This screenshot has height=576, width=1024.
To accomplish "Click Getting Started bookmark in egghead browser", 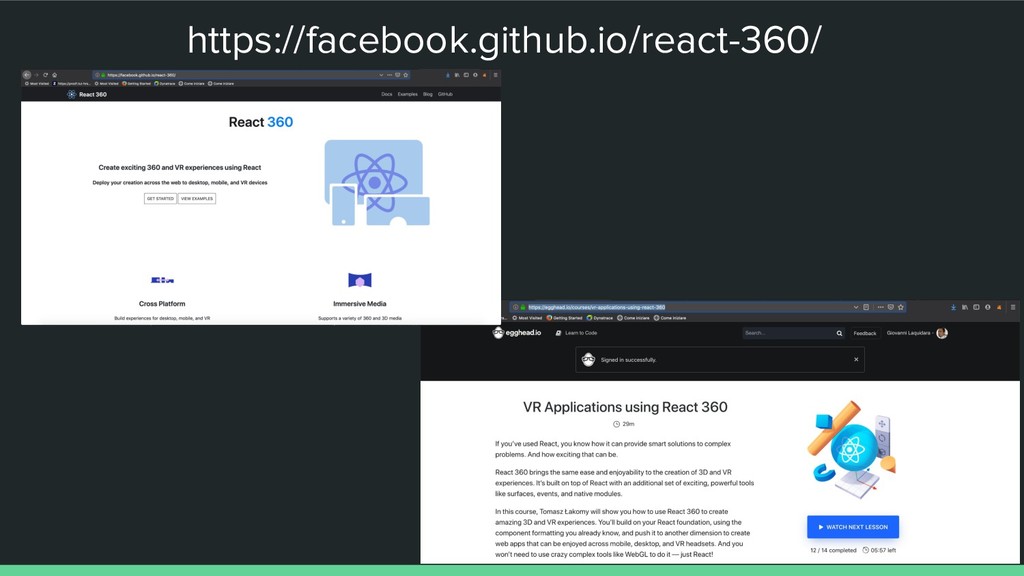I will [x=564, y=318].
